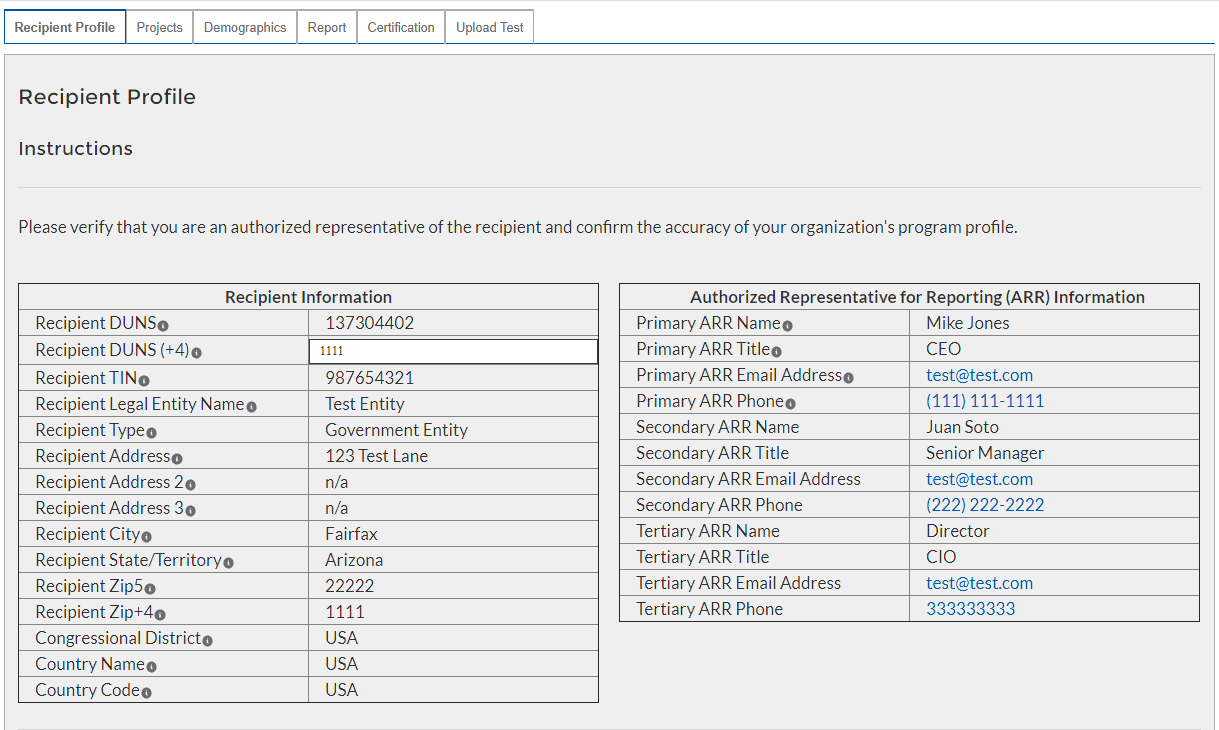Click the Recipient DUNS (+4) input field

tap(453, 351)
